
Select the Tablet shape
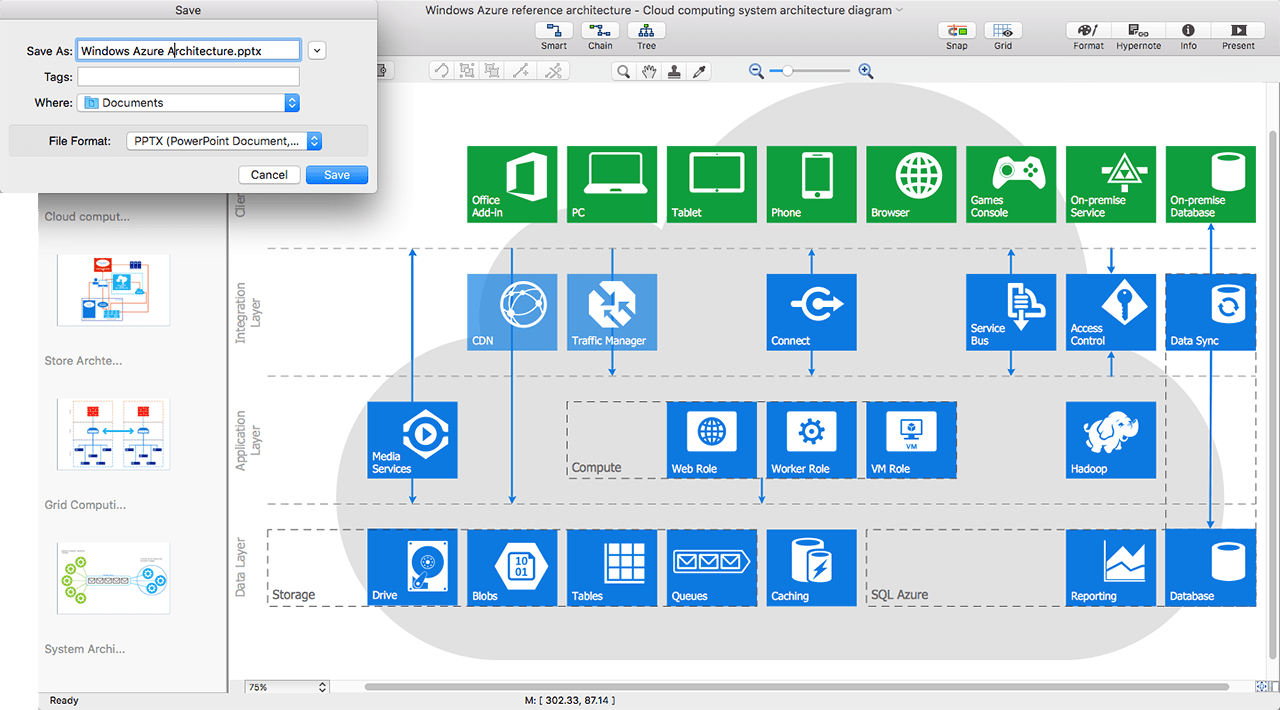click(712, 184)
